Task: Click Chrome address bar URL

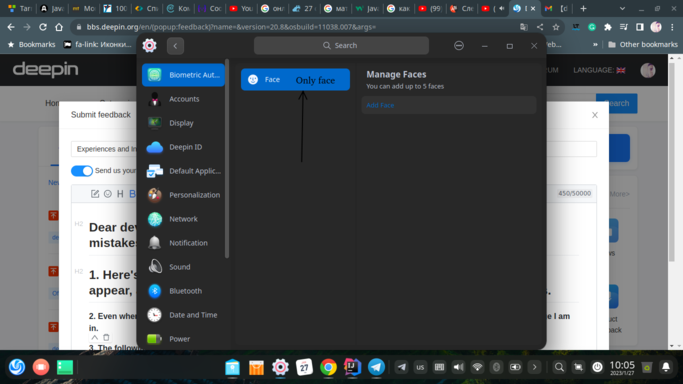Action: point(231,27)
